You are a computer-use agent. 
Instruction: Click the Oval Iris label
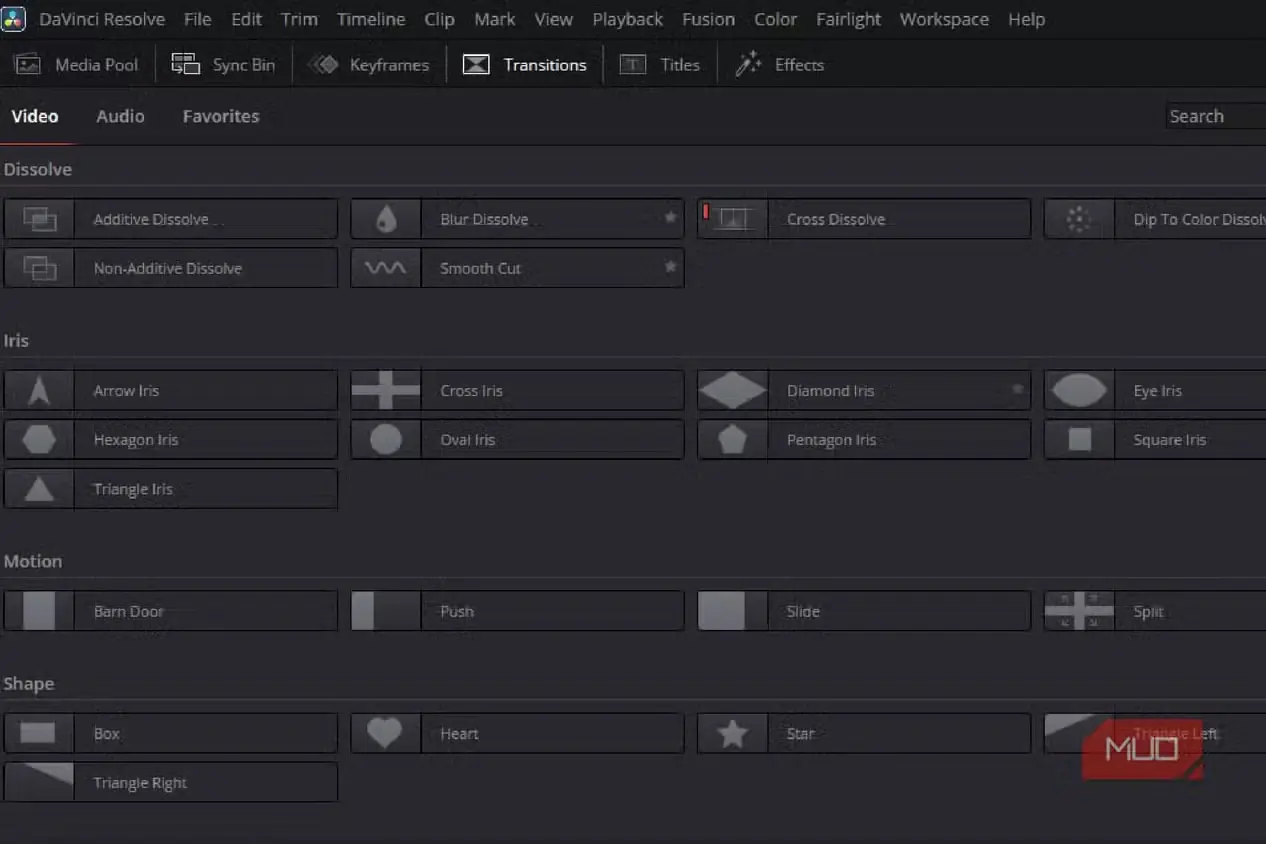pyautogui.click(x=468, y=439)
